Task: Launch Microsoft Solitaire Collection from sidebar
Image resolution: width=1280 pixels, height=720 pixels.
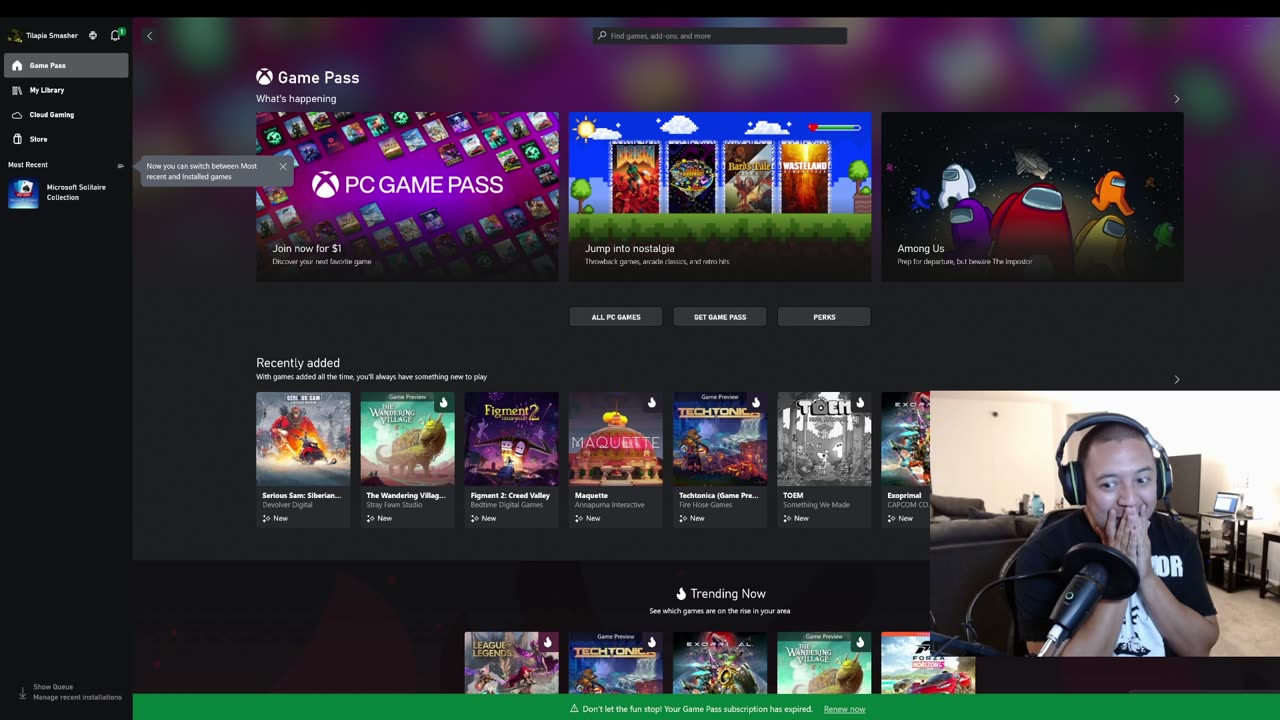Action: [66, 193]
